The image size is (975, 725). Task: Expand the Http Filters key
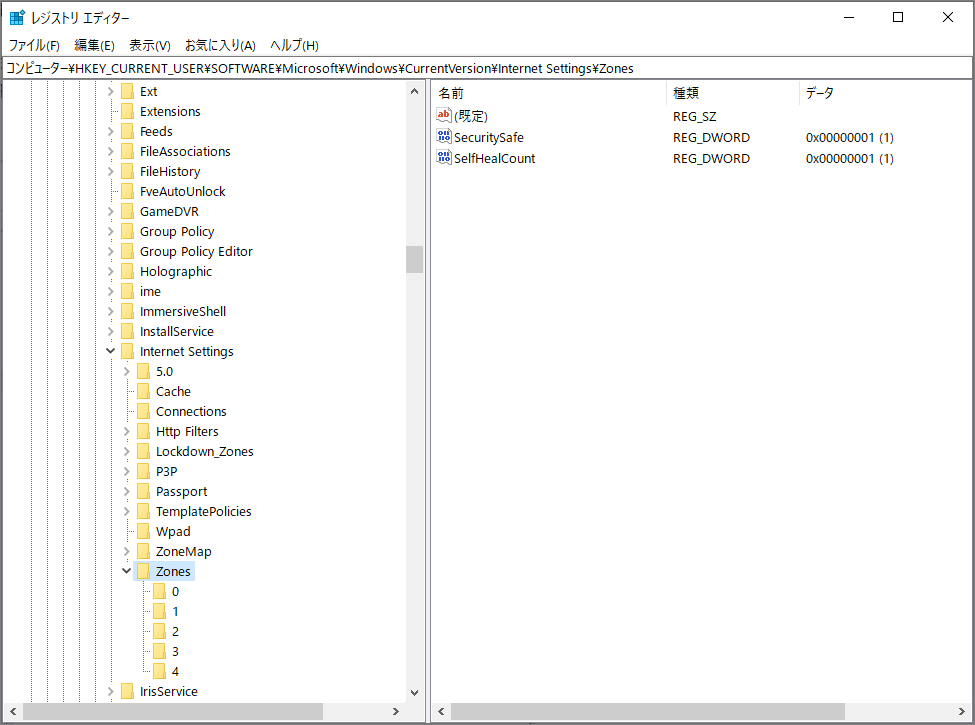tap(127, 432)
